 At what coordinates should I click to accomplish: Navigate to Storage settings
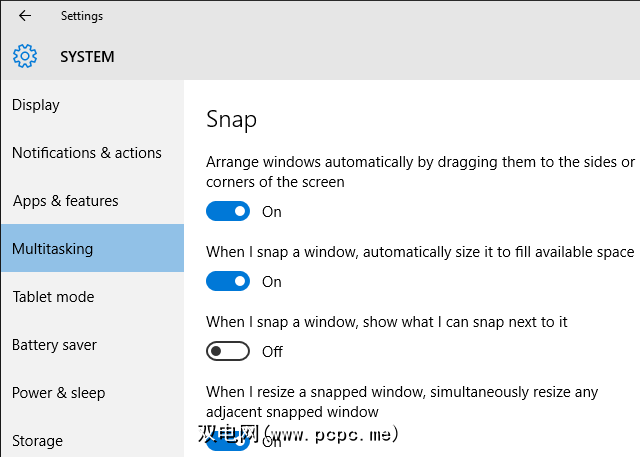click(x=38, y=440)
